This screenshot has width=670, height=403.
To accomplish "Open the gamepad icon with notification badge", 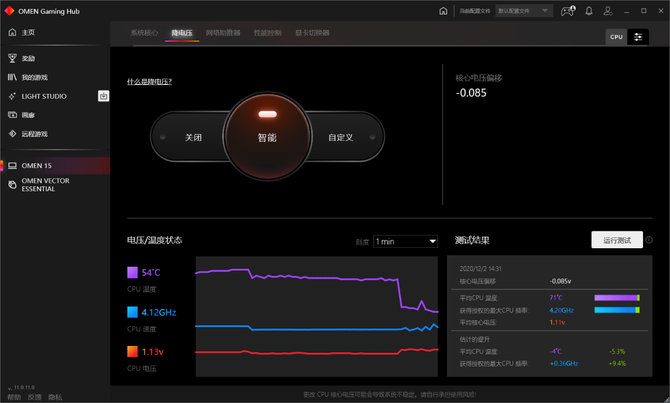I will click(568, 11).
